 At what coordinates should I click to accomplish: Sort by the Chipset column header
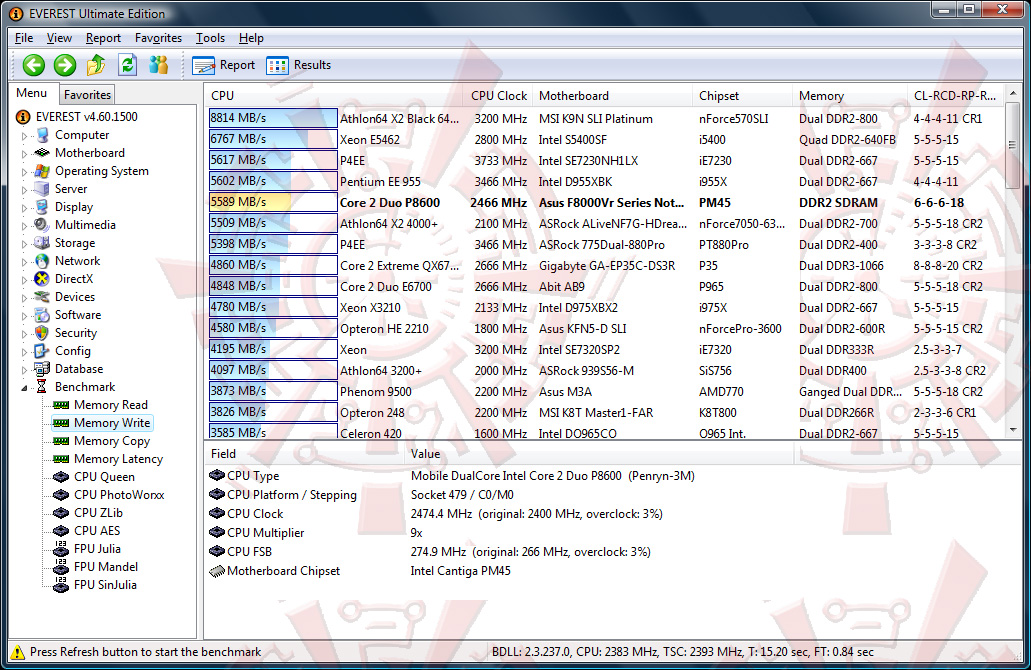click(742, 96)
